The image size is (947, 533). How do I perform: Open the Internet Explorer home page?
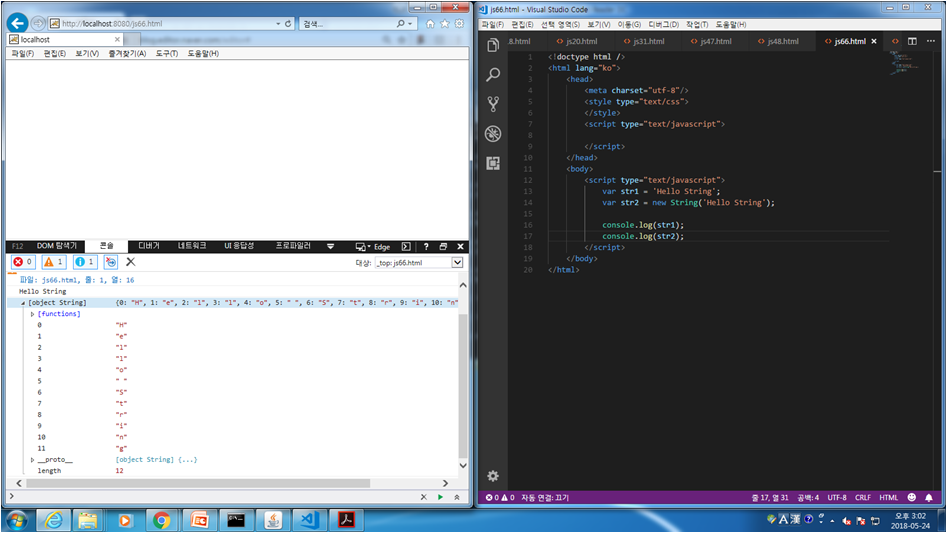(430, 24)
